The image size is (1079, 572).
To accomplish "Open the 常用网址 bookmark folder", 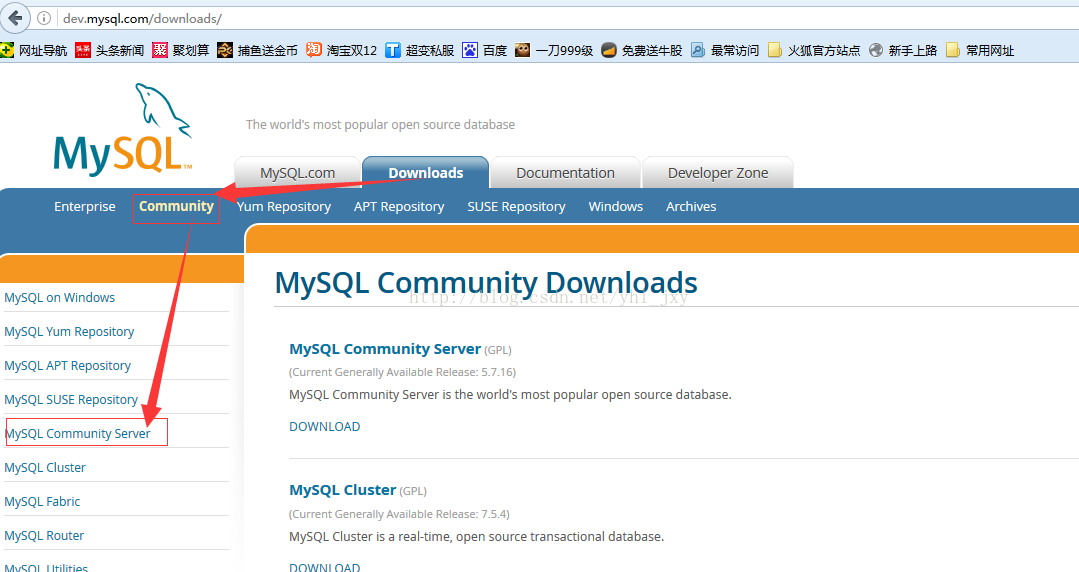I will (980, 50).
